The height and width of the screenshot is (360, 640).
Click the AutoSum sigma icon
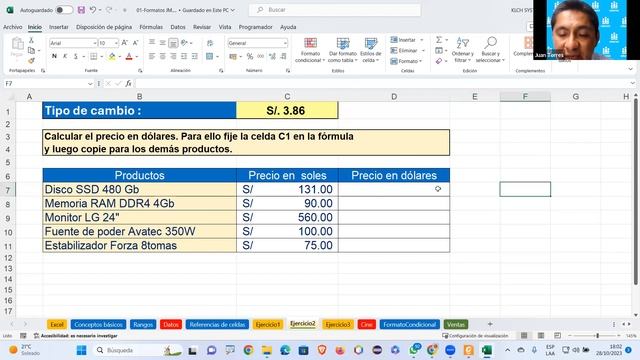pyautogui.click(x=439, y=40)
